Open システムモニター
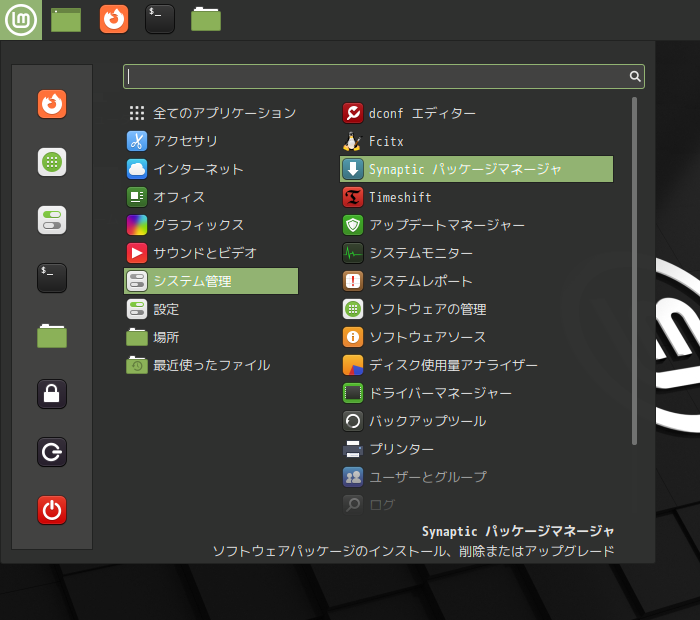700x620 pixels. coord(476,253)
